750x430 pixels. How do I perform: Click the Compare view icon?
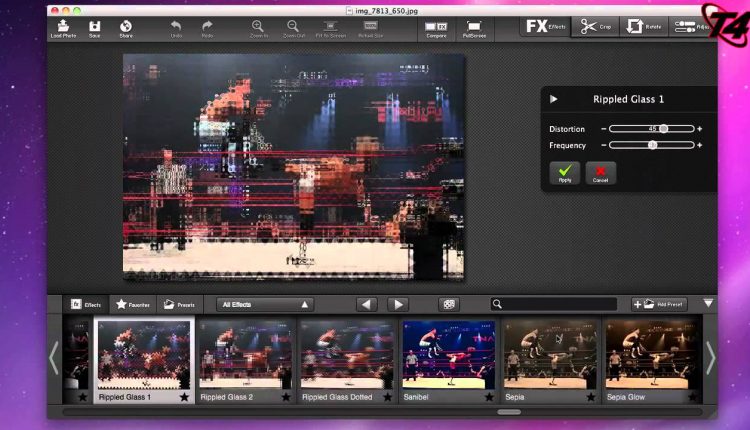tap(436, 29)
